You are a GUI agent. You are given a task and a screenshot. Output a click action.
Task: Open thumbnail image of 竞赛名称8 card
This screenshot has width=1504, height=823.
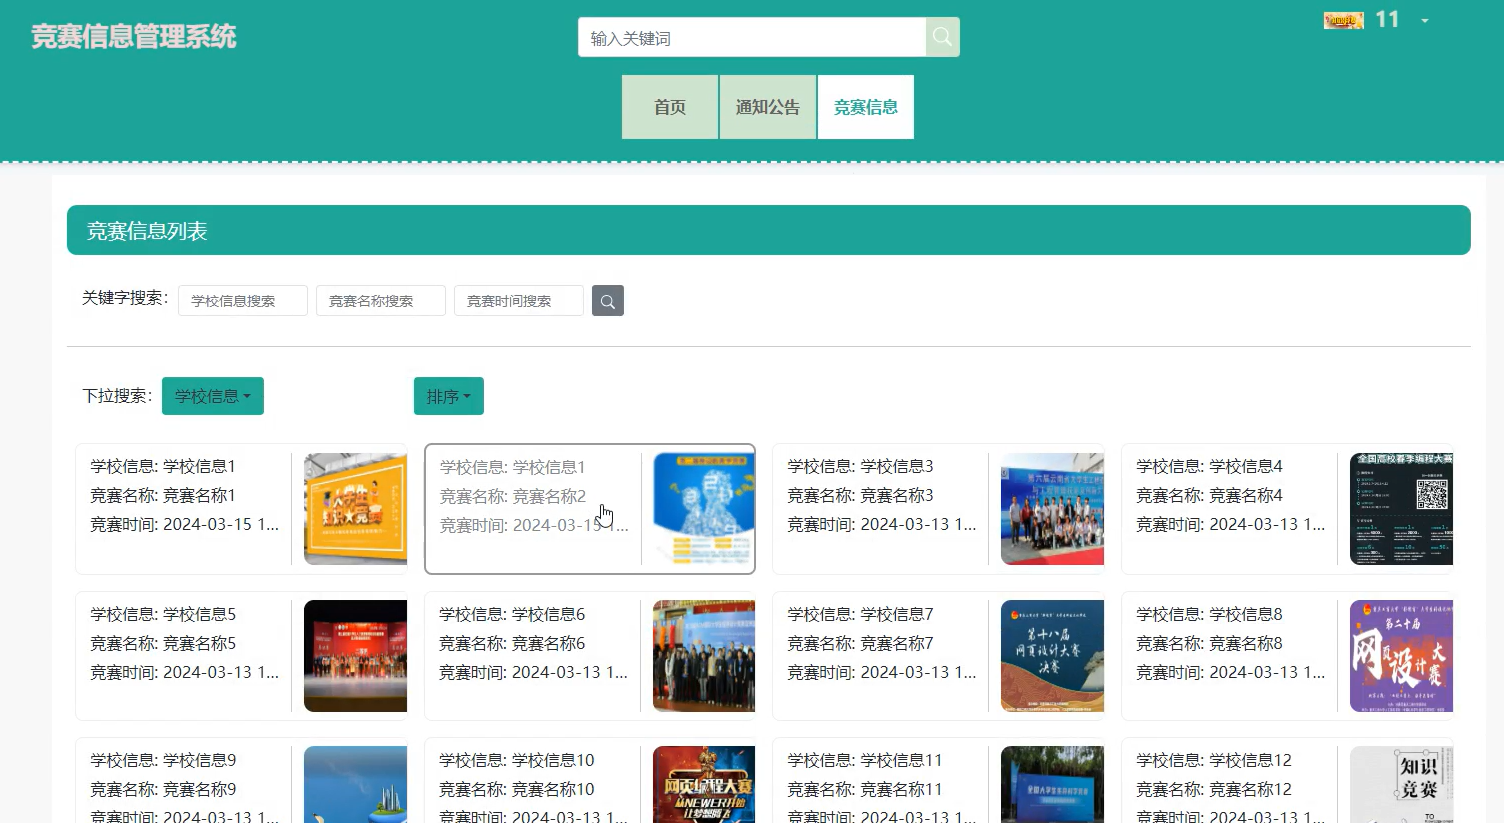(x=1401, y=656)
